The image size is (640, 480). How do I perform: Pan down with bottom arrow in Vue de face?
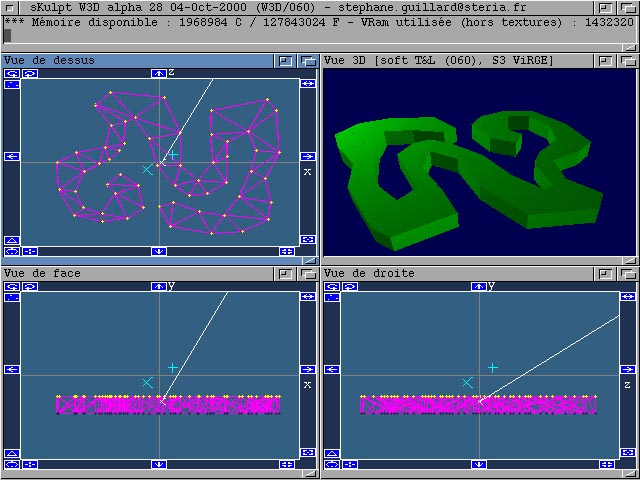(x=159, y=464)
